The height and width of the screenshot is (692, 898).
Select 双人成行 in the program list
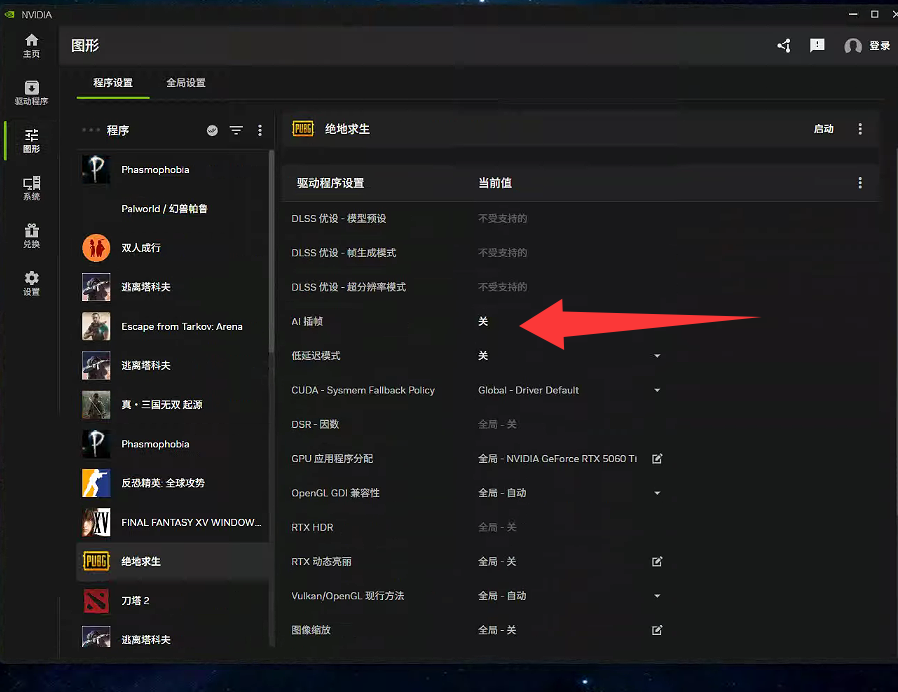[x=172, y=247]
